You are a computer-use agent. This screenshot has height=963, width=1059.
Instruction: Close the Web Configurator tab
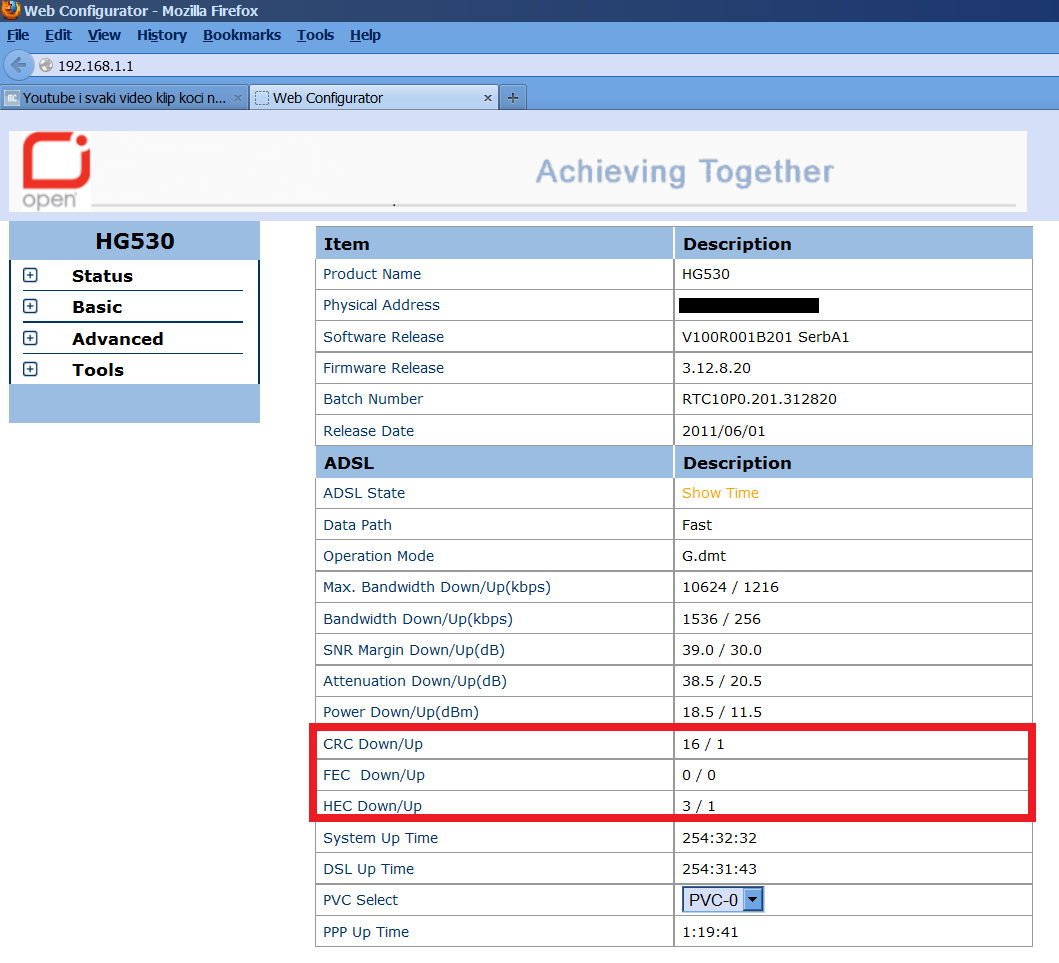488,98
